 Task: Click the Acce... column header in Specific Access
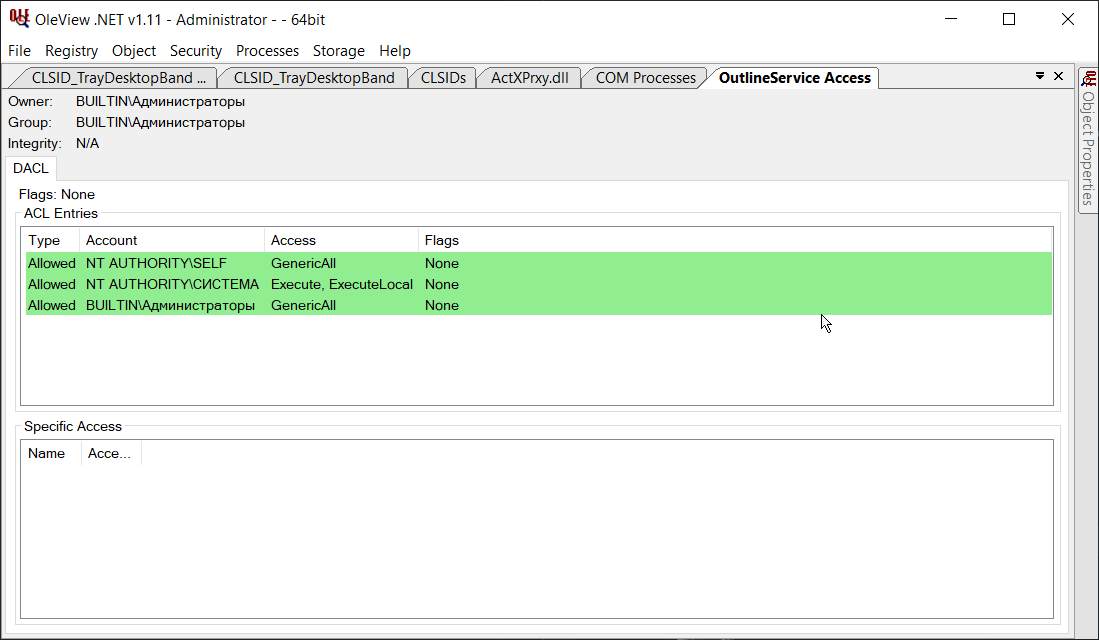coord(111,454)
